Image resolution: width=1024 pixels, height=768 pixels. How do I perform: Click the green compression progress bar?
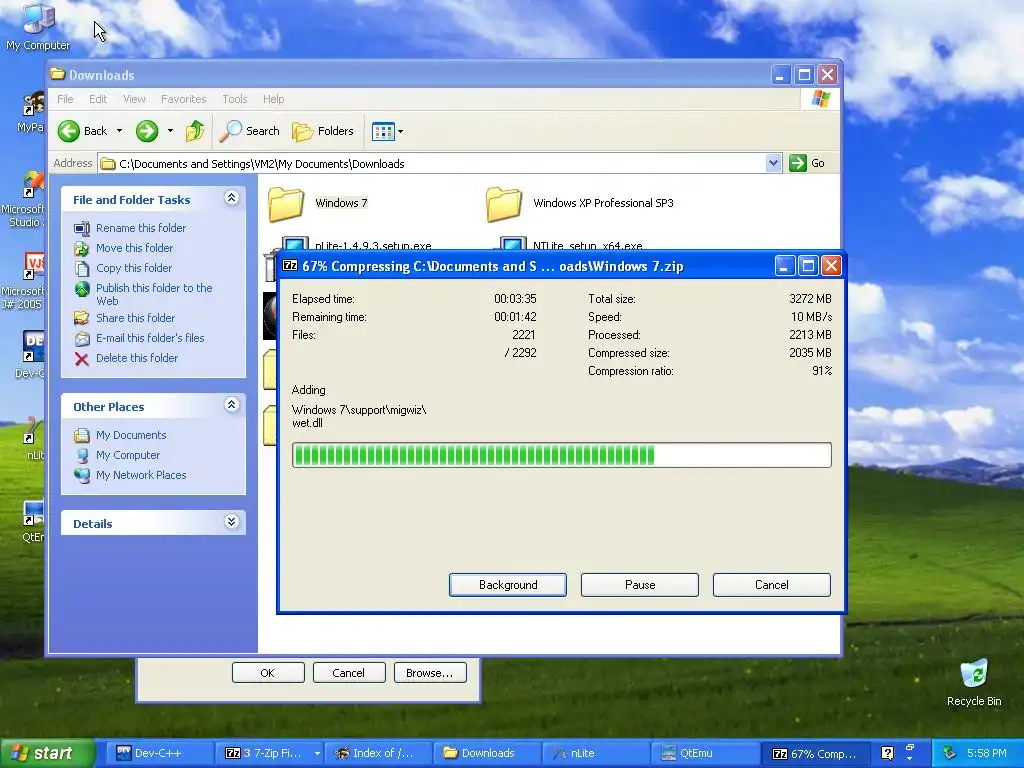562,455
